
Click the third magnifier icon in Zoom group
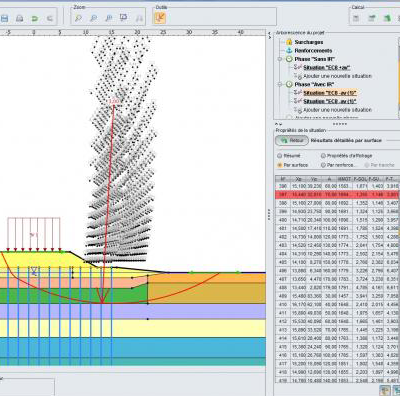[x=109, y=18]
